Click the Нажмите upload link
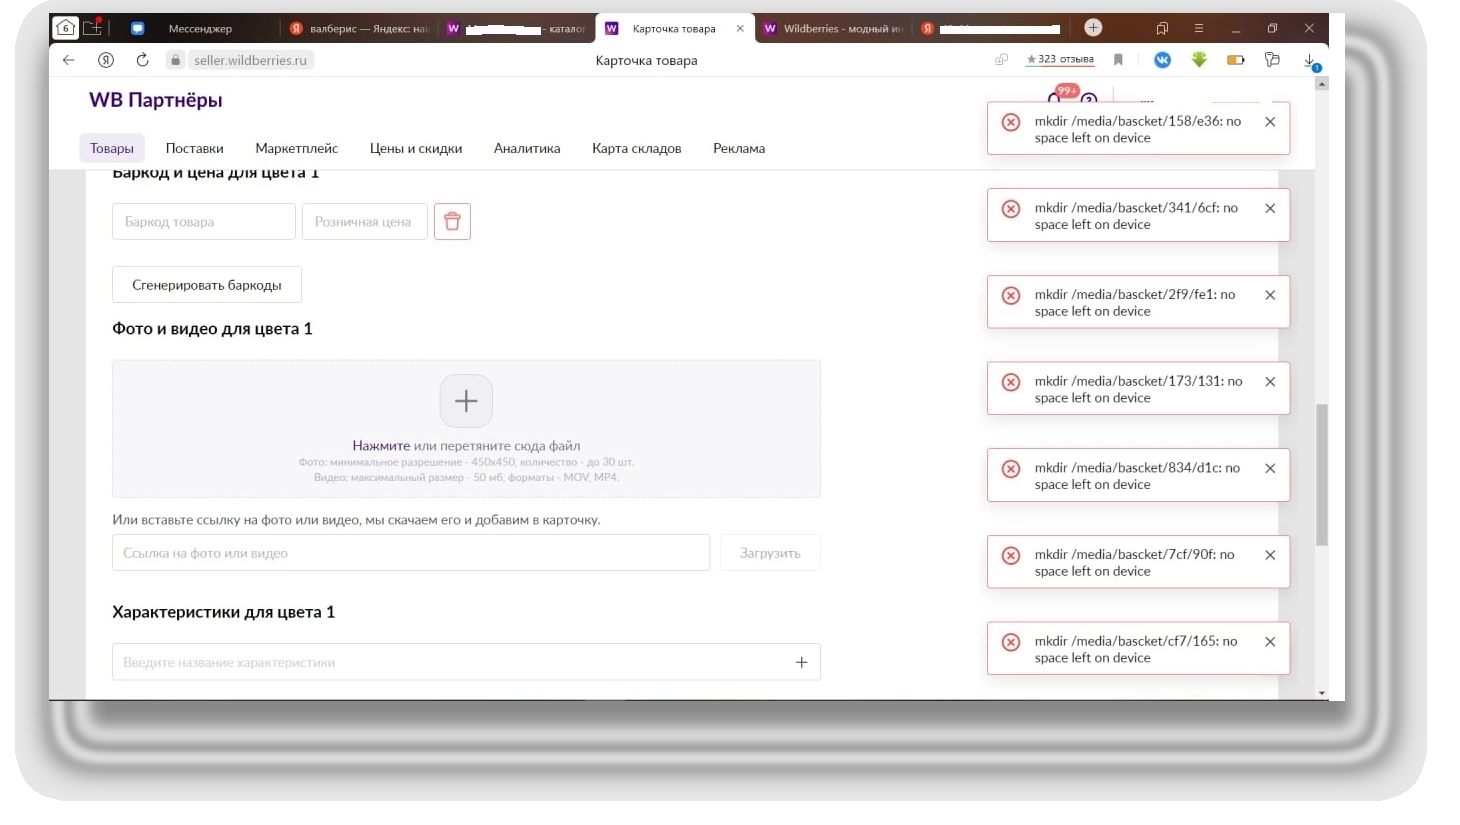Viewport: 1460px width, 825px height. point(381,446)
